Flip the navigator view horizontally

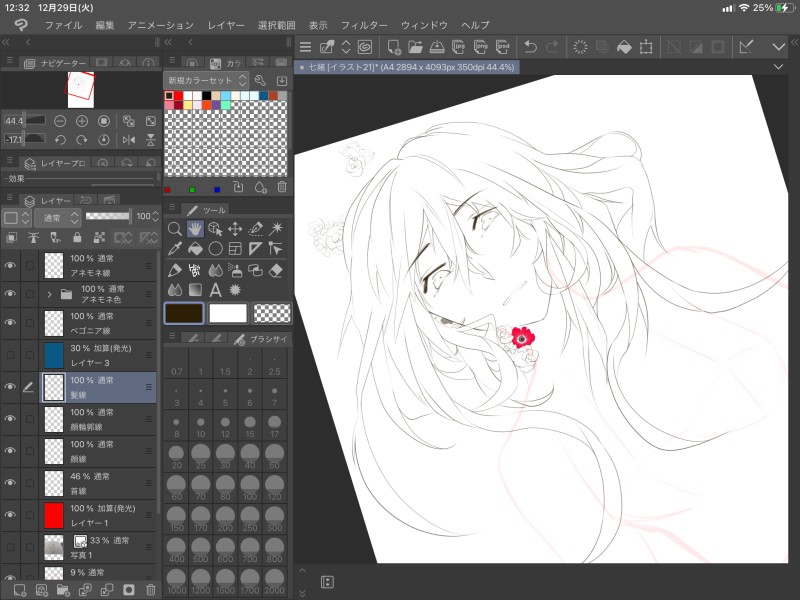click(129, 140)
